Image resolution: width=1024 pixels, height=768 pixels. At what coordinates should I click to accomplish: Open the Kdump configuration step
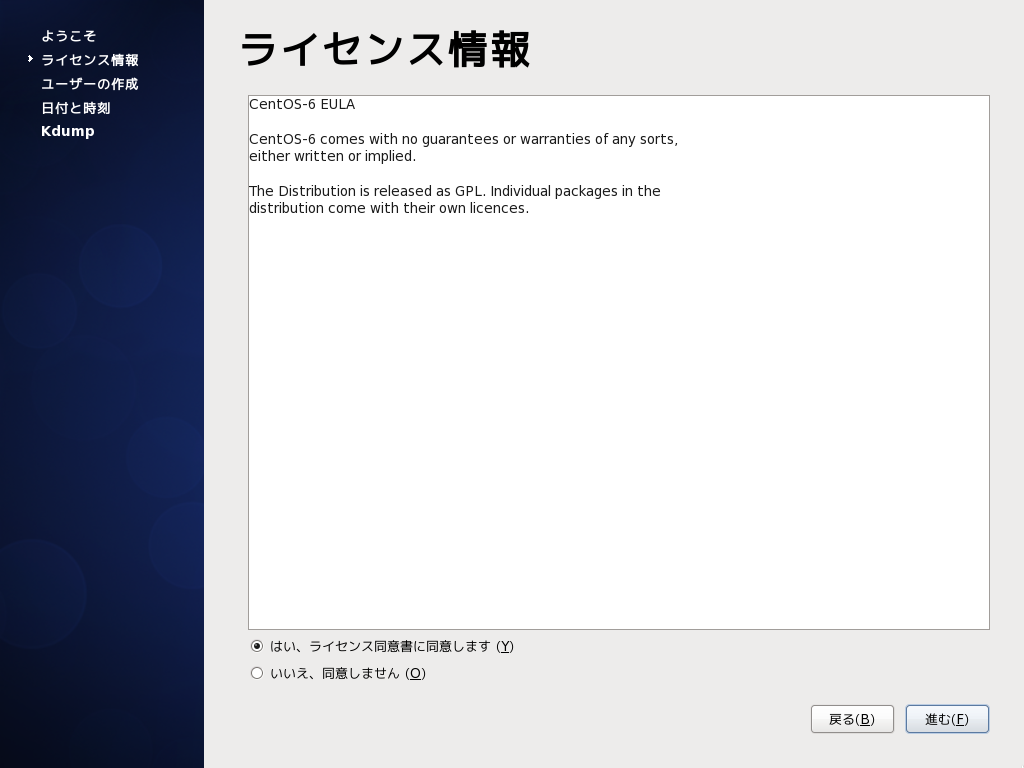tap(67, 131)
